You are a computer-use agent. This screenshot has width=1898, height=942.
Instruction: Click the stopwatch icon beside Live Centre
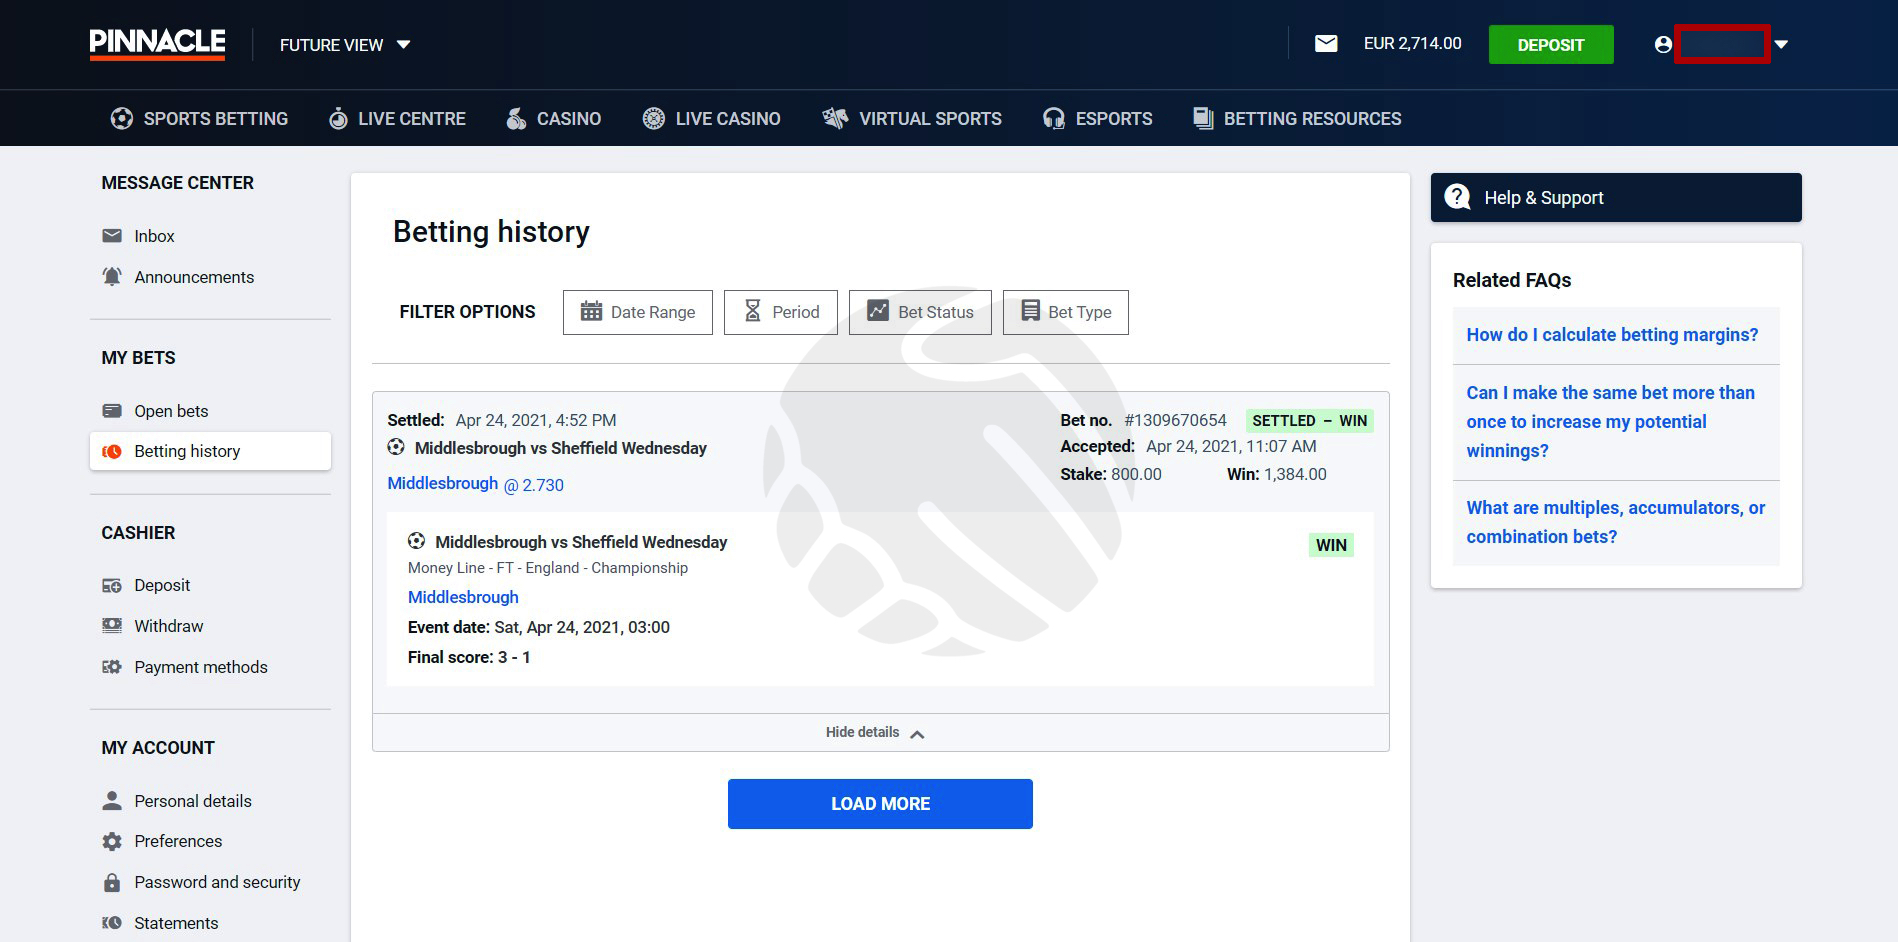coord(339,119)
